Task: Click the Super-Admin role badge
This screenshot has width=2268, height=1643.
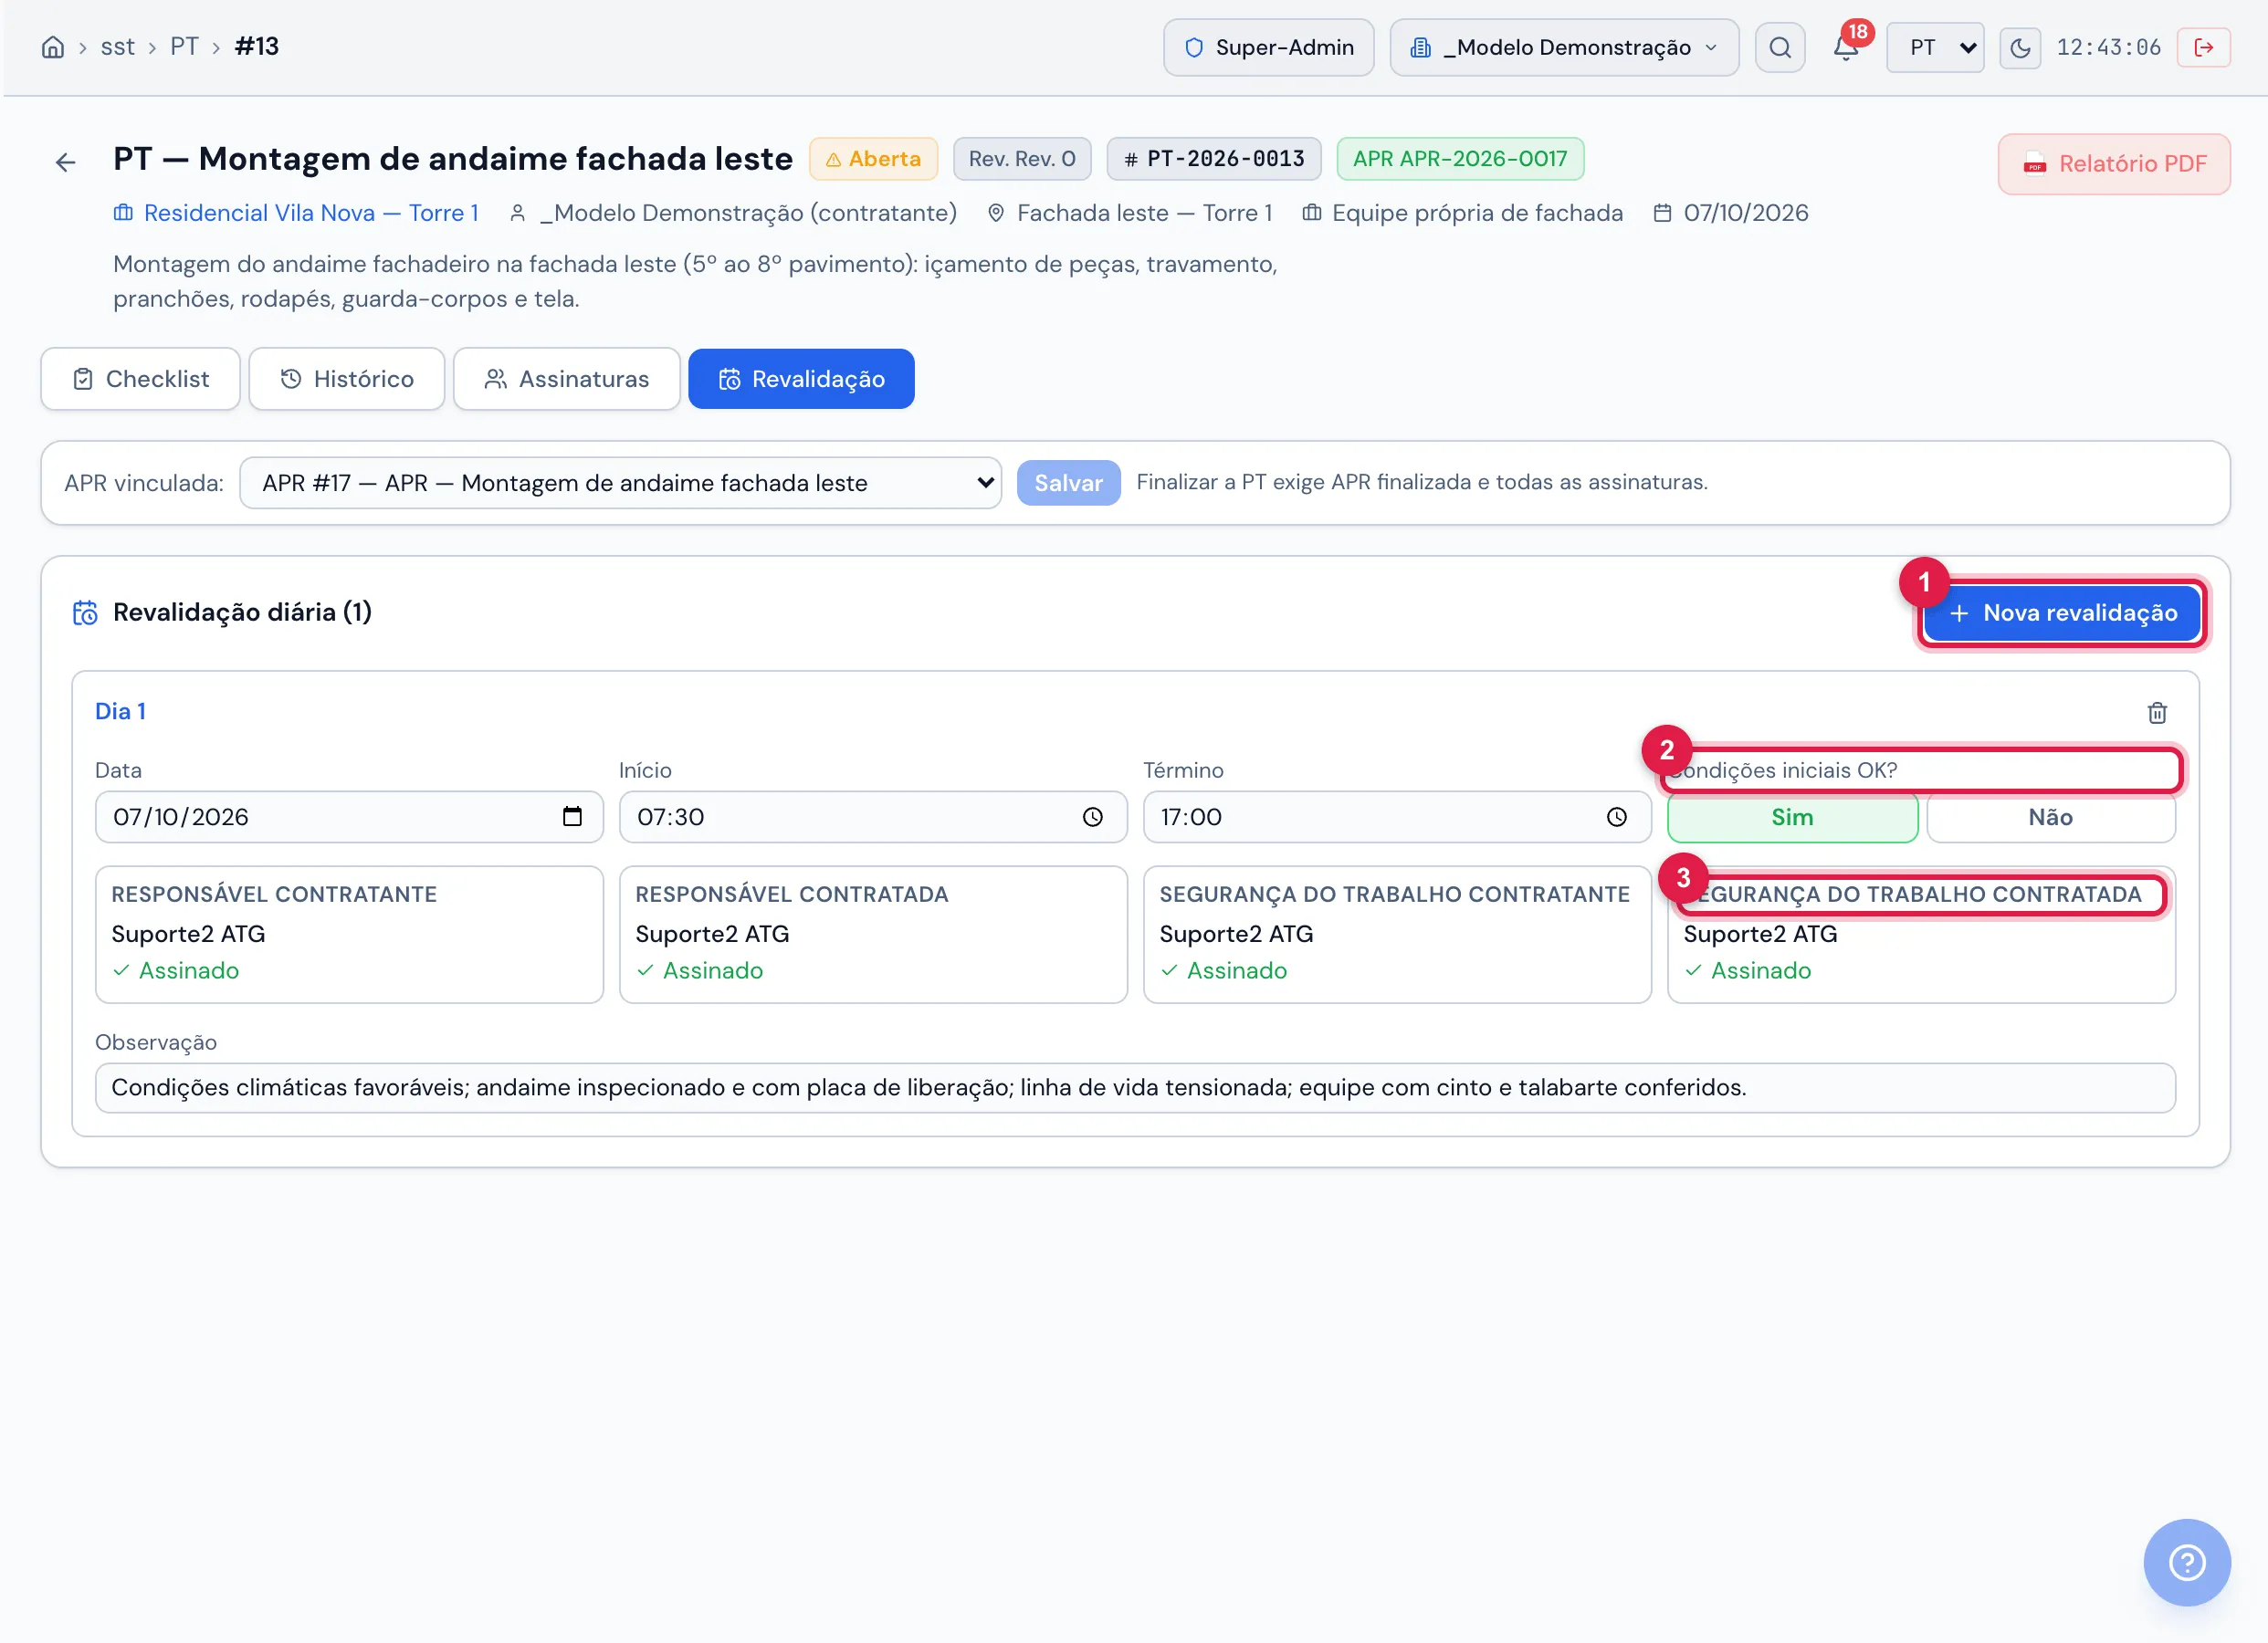Action: pos(1268,47)
